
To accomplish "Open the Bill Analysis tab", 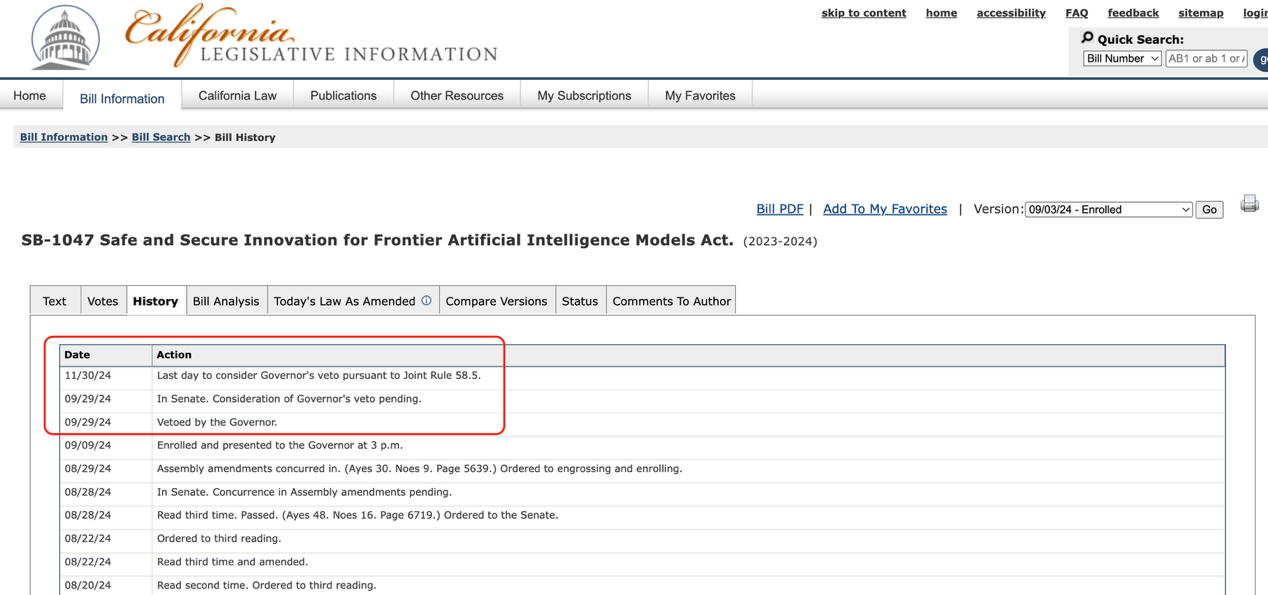I will point(226,301).
